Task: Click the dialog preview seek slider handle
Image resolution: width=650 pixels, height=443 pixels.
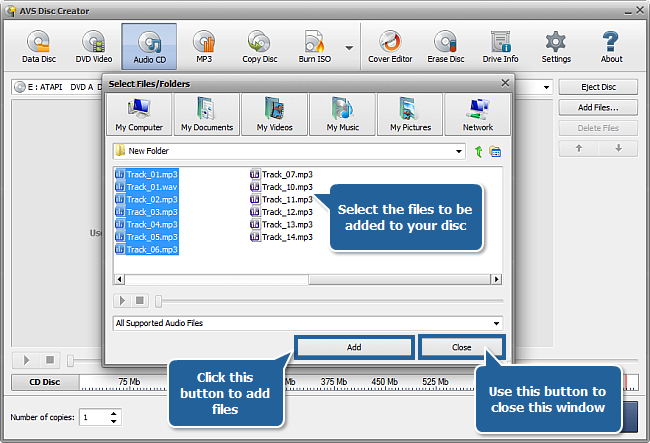Action: [x=158, y=301]
